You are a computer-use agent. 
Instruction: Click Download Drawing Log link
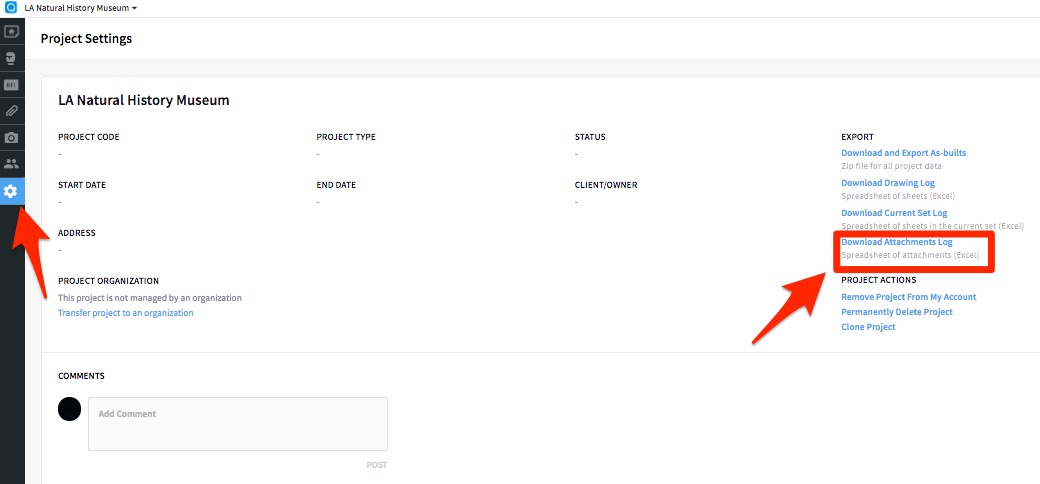point(887,183)
